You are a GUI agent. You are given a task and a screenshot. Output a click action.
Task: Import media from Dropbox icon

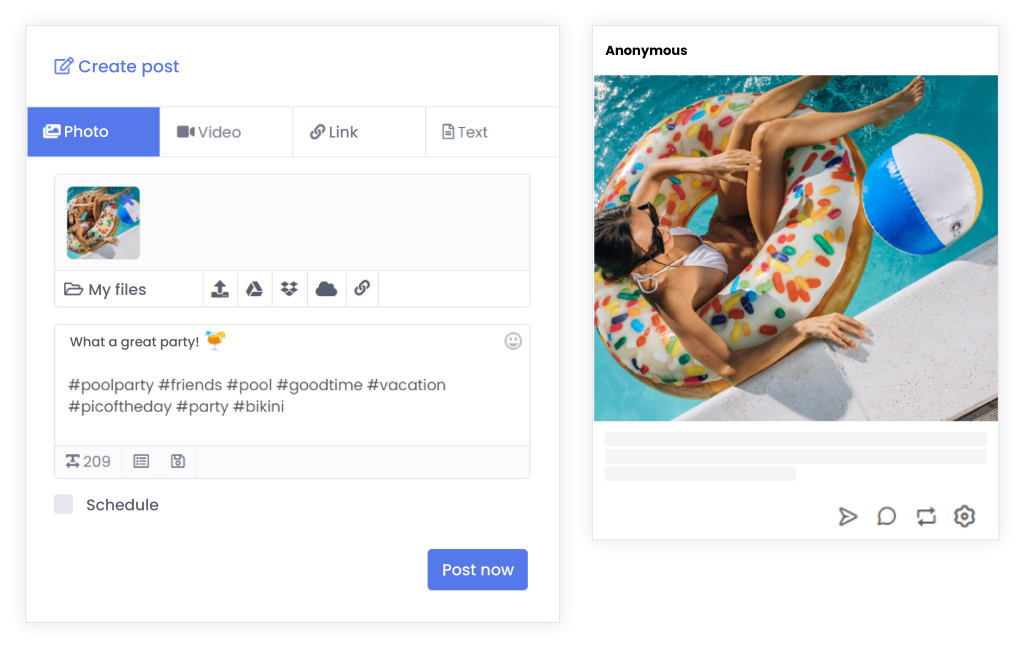(289, 289)
